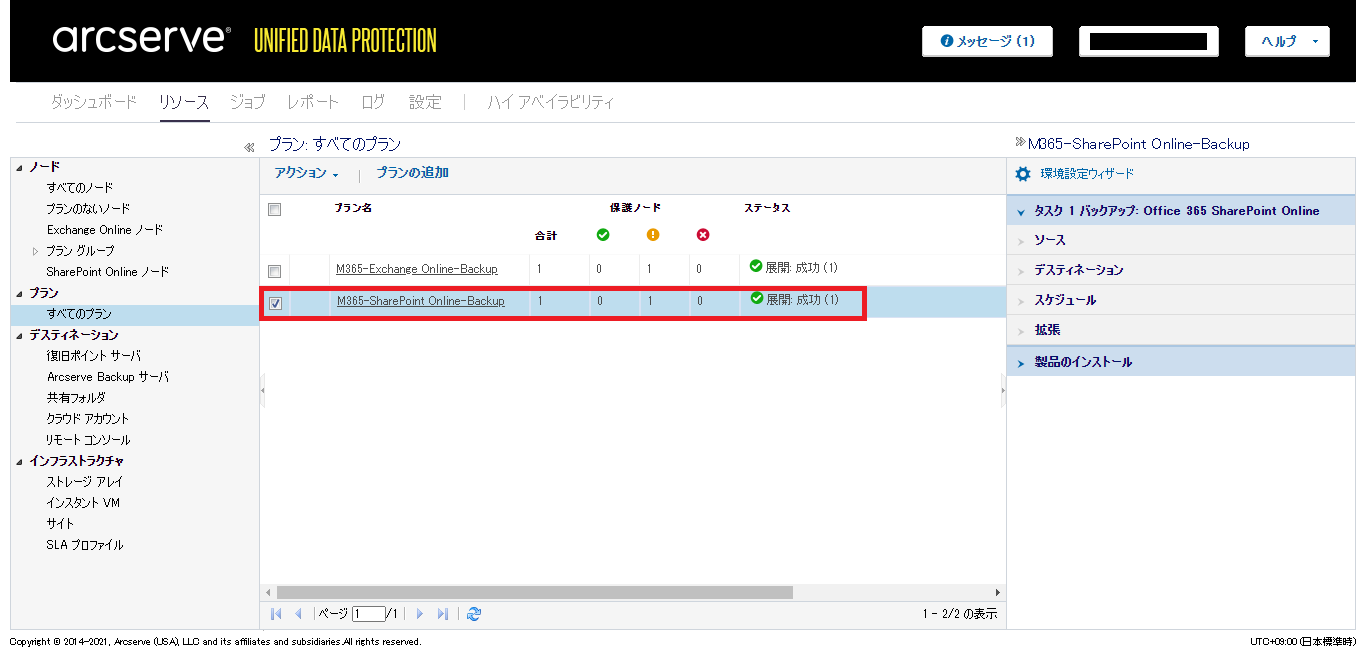Uncheck the M365-SharePoint Online-Backup row checkbox
Screen dimensions: 1366x651
click(275, 303)
